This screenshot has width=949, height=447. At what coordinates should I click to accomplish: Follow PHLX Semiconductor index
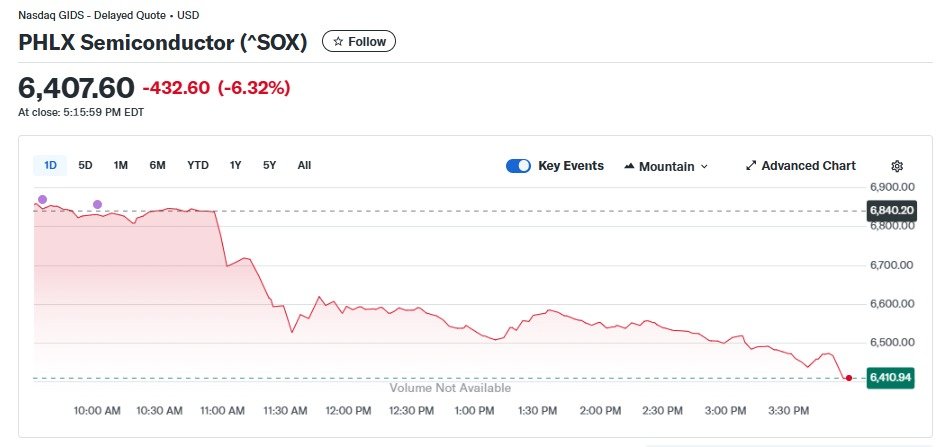[x=359, y=42]
